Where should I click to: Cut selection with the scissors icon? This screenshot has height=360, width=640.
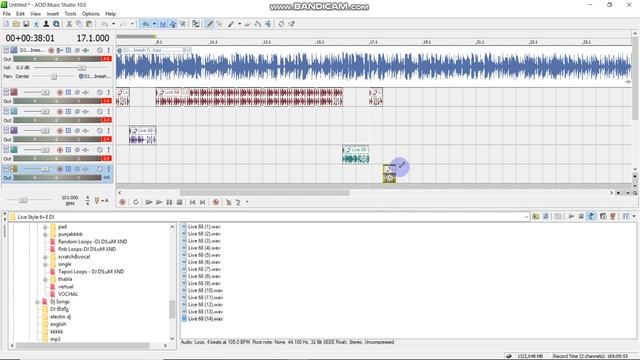(69, 24)
